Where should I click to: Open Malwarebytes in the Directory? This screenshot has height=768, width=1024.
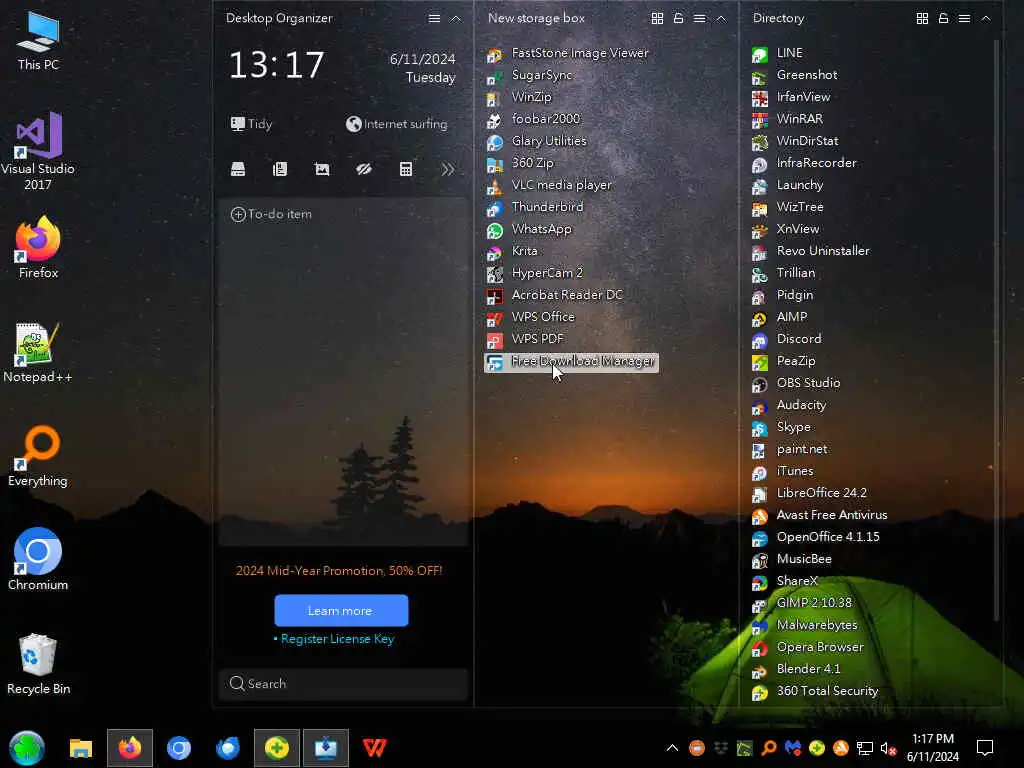tap(805, 626)
